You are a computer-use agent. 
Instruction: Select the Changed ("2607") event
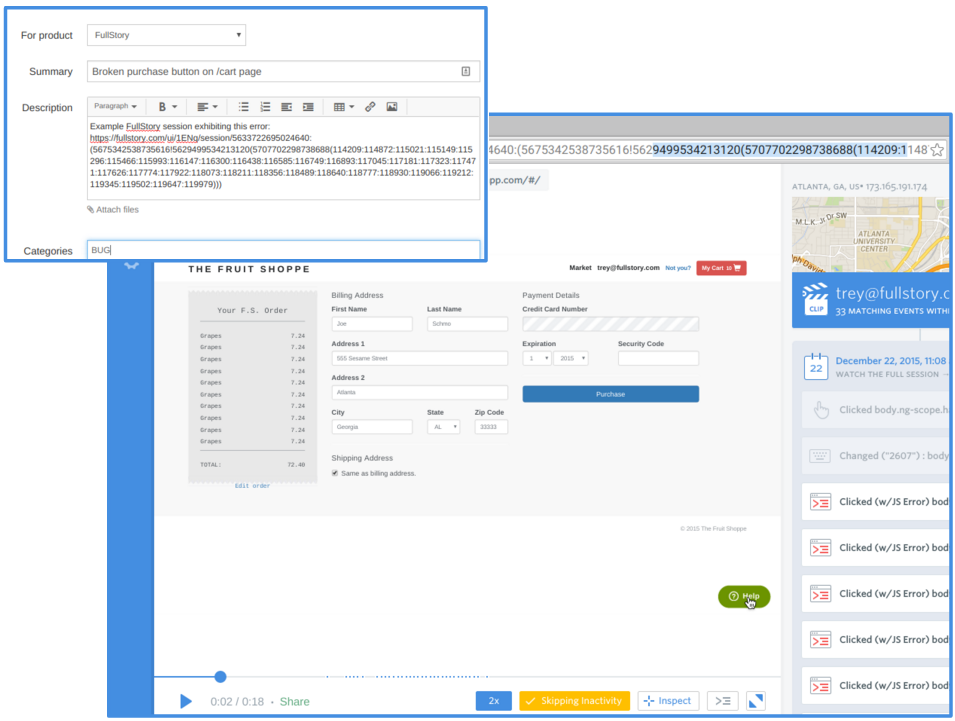(x=875, y=455)
